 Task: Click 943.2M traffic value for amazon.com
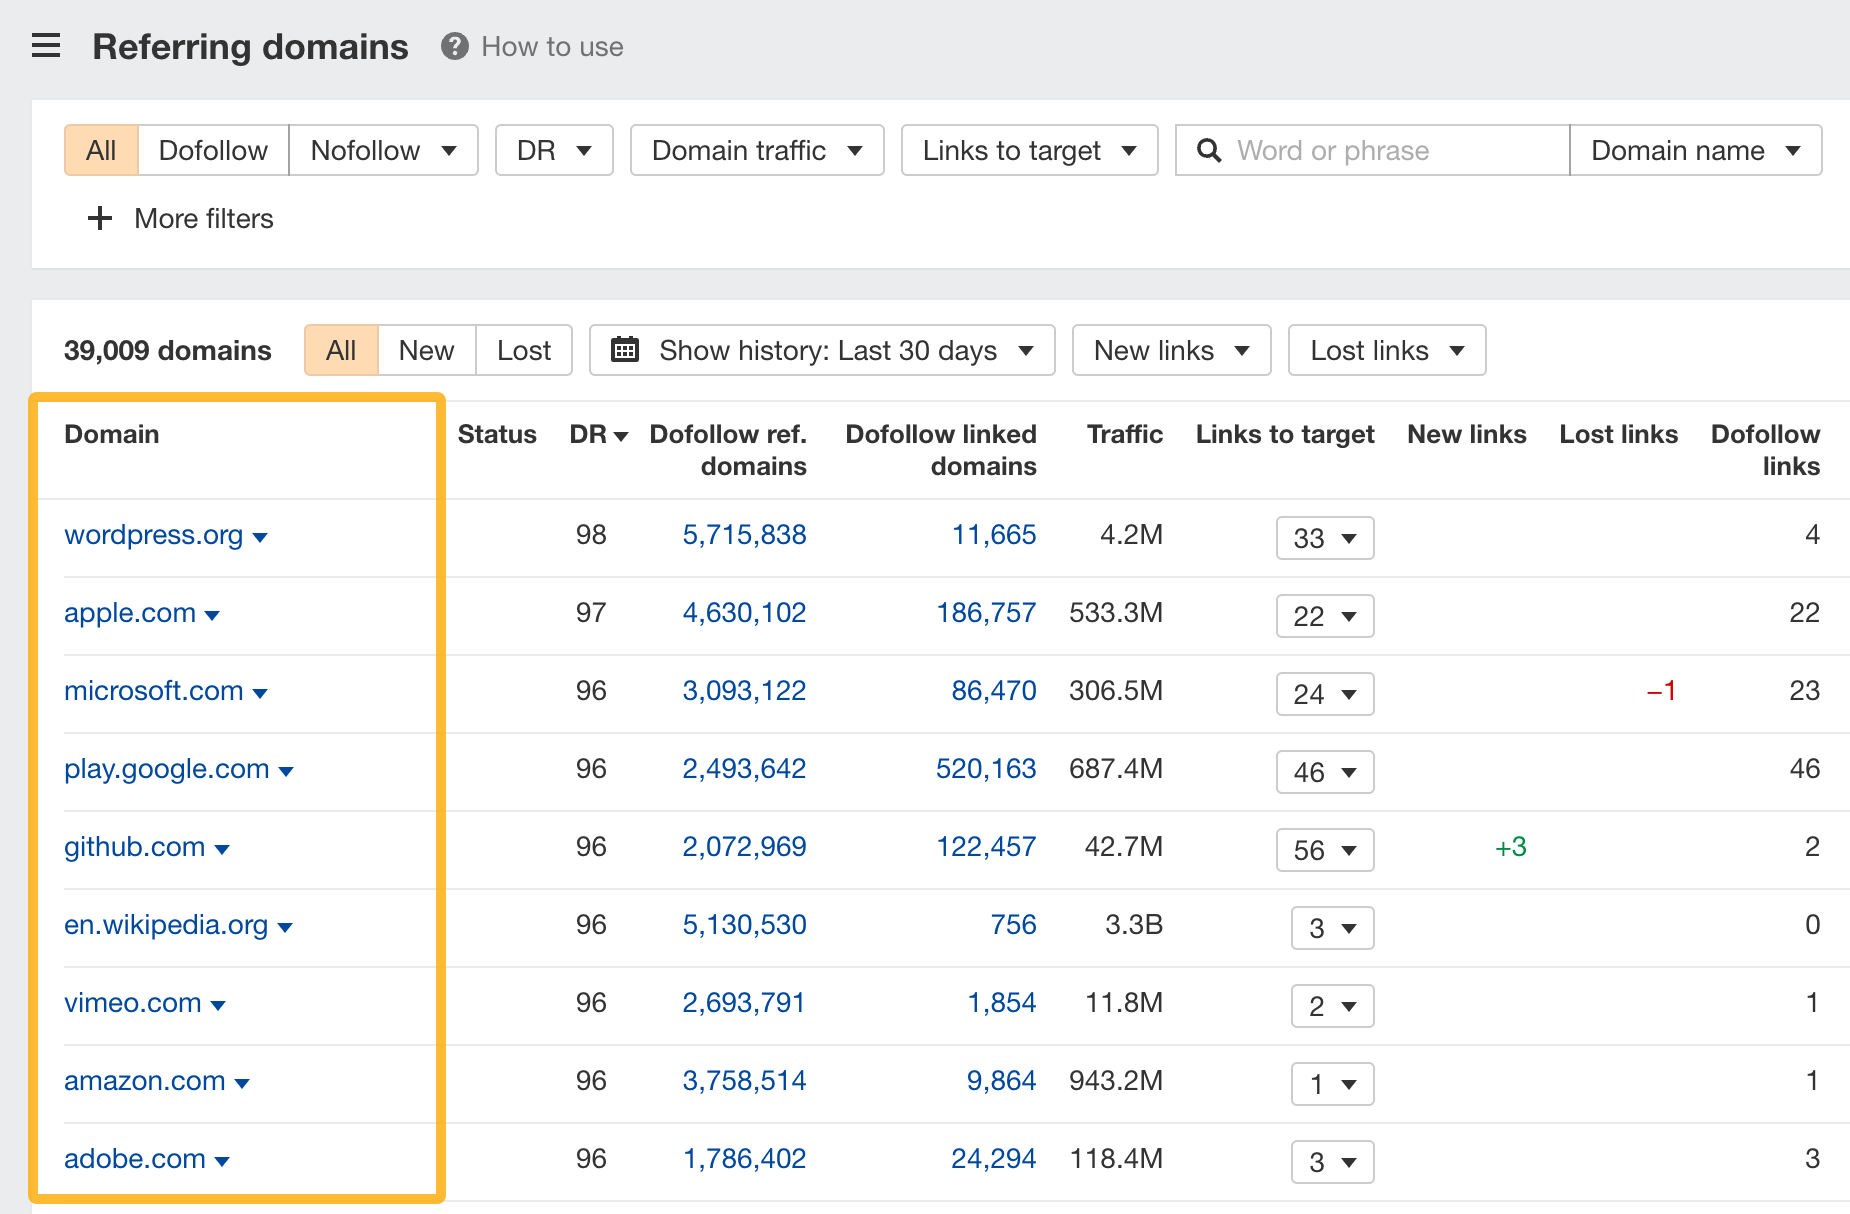pyautogui.click(x=1116, y=1081)
